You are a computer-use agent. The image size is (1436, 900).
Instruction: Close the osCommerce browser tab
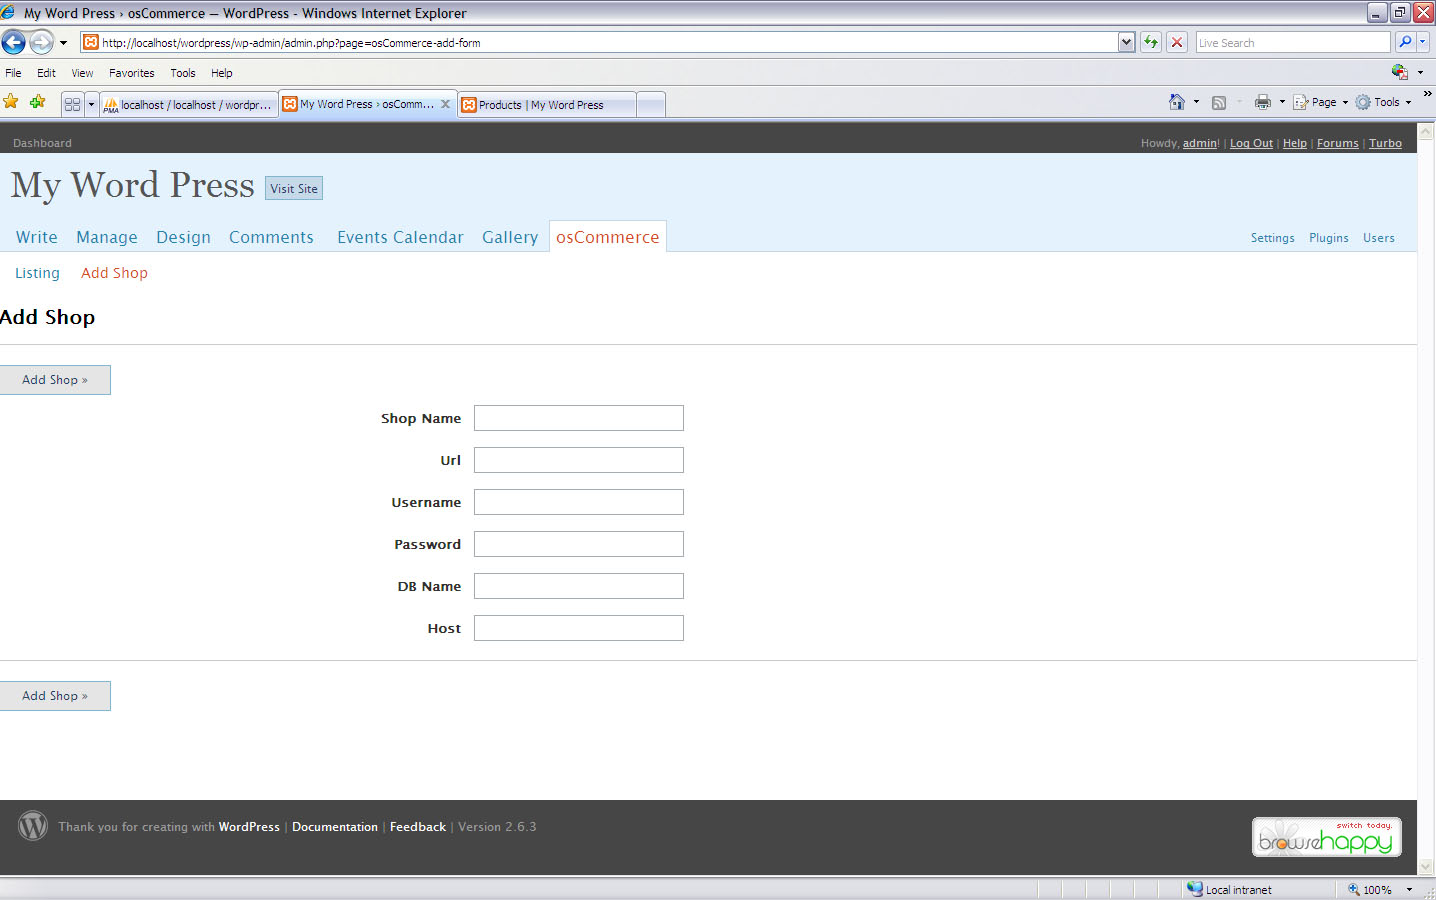pos(445,104)
